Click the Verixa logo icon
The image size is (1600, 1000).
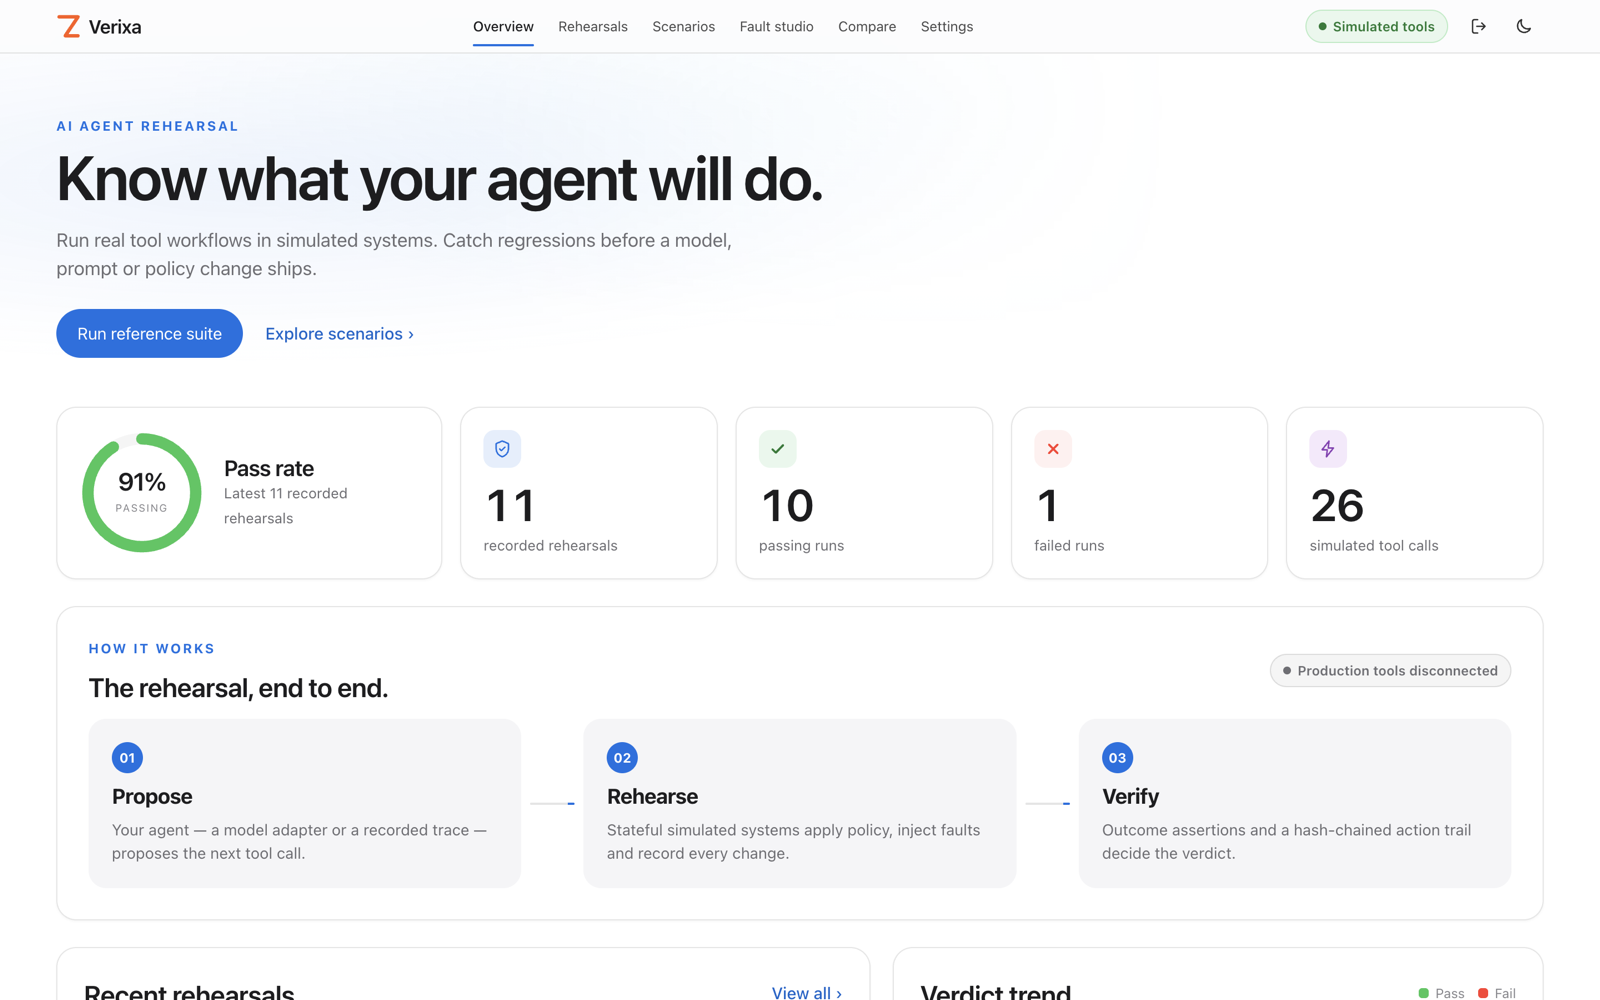coord(69,27)
